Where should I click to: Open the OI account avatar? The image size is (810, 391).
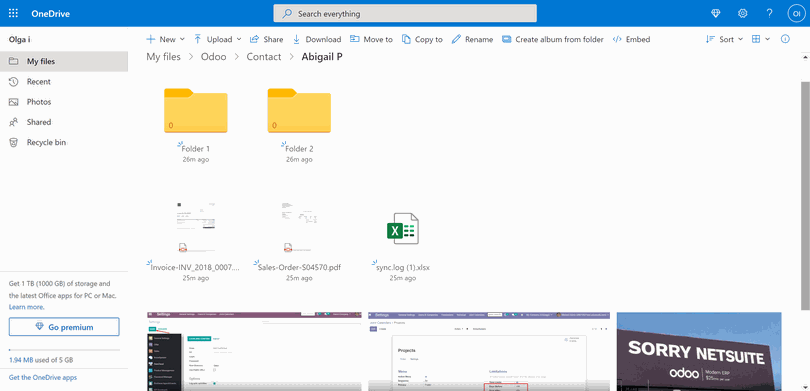point(796,13)
